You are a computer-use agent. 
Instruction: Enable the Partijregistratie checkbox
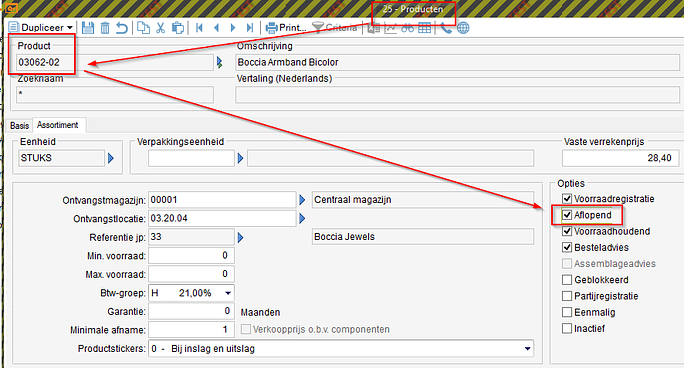567,296
